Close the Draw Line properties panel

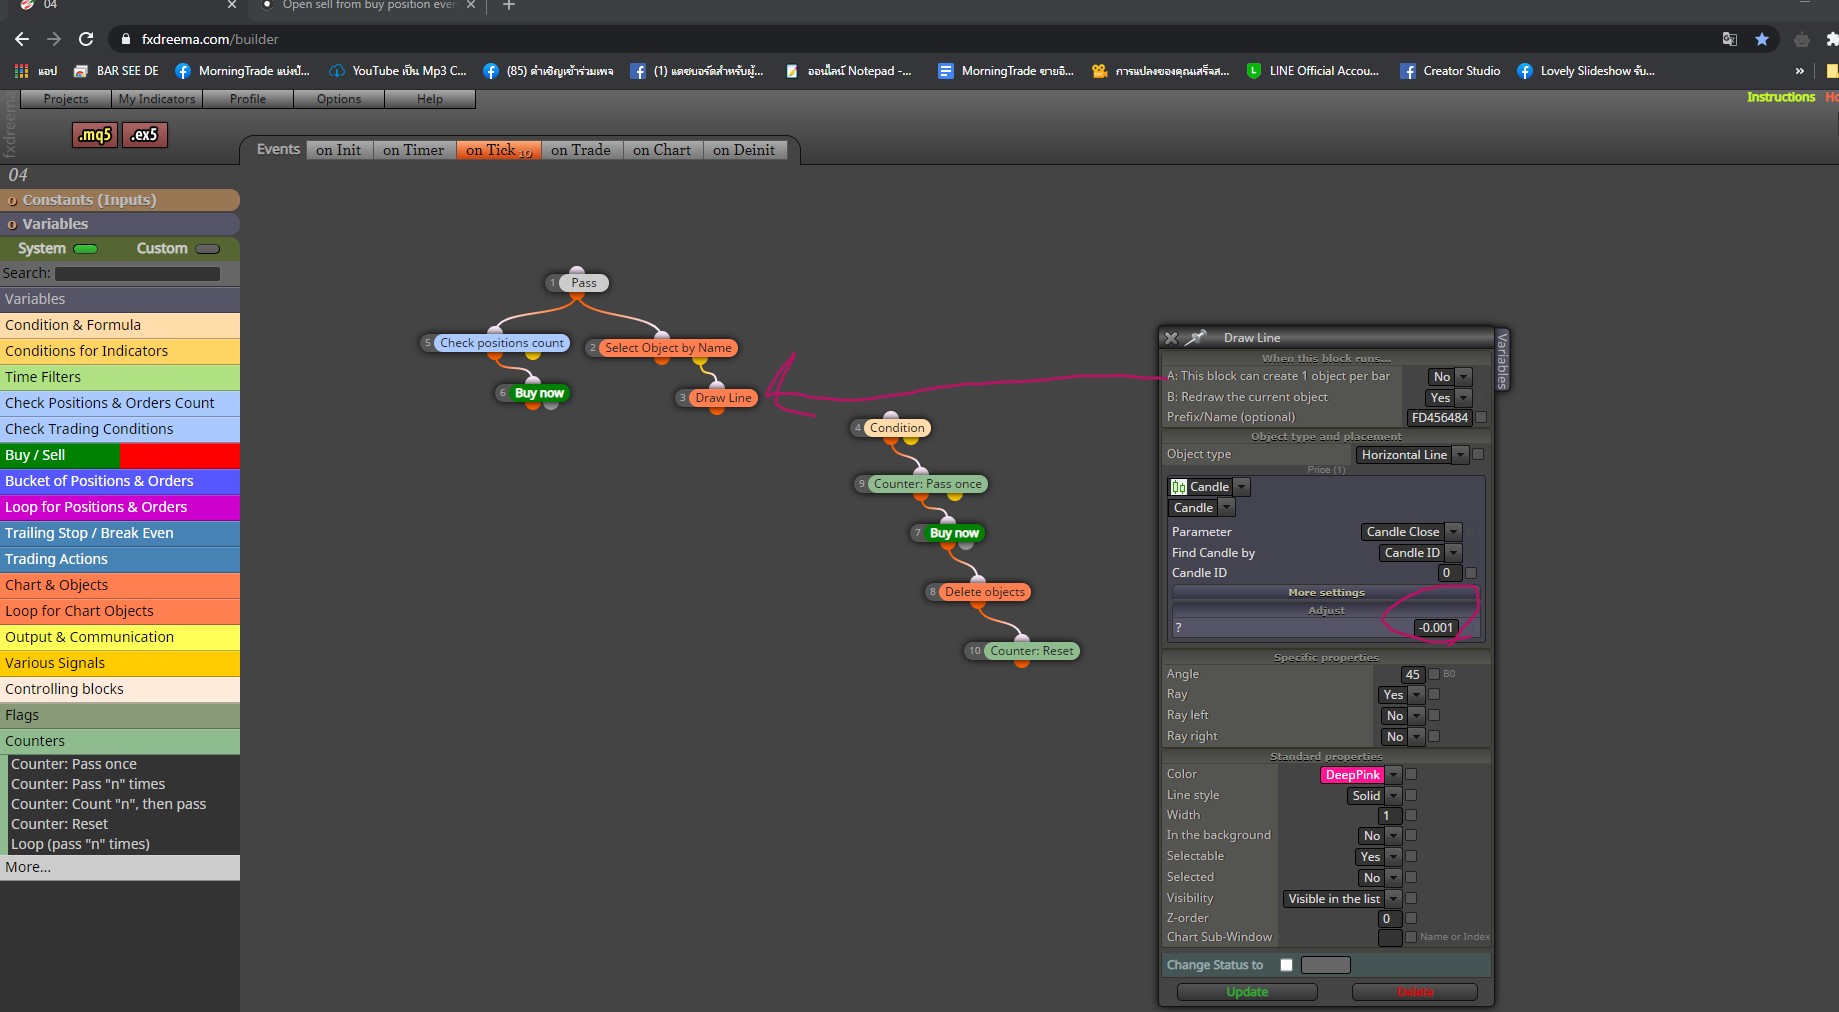1172,338
